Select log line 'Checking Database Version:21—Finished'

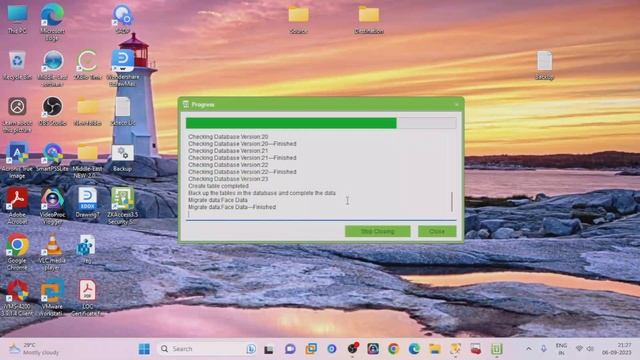click(x=242, y=158)
